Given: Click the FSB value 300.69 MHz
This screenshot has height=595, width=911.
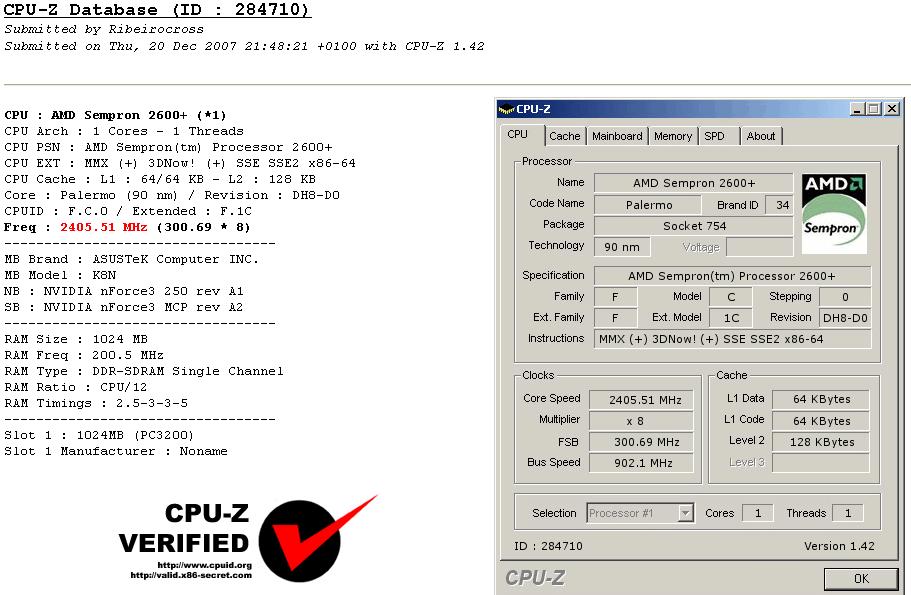Looking at the screenshot, I should (x=641, y=442).
